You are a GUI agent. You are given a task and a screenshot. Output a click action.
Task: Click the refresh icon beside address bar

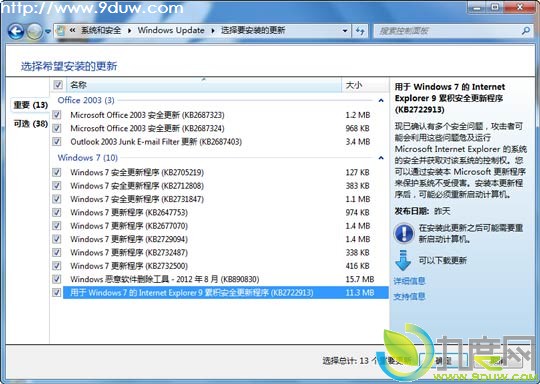pyautogui.click(x=360, y=31)
